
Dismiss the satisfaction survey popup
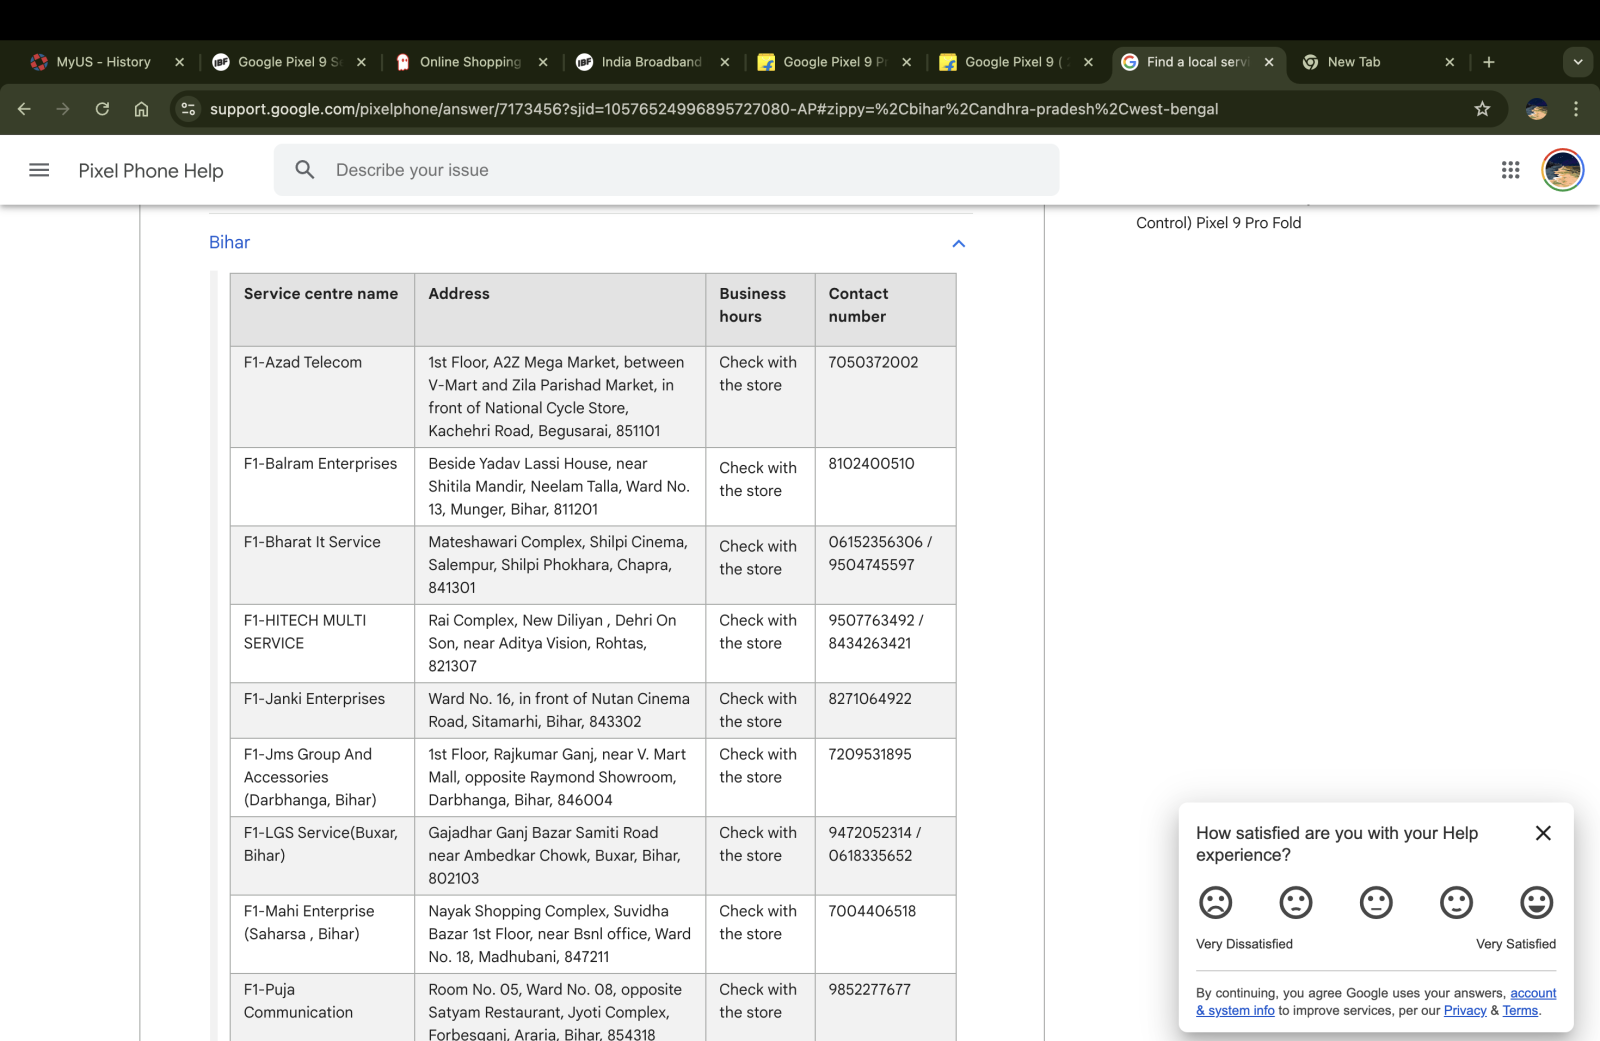(1543, 833)
